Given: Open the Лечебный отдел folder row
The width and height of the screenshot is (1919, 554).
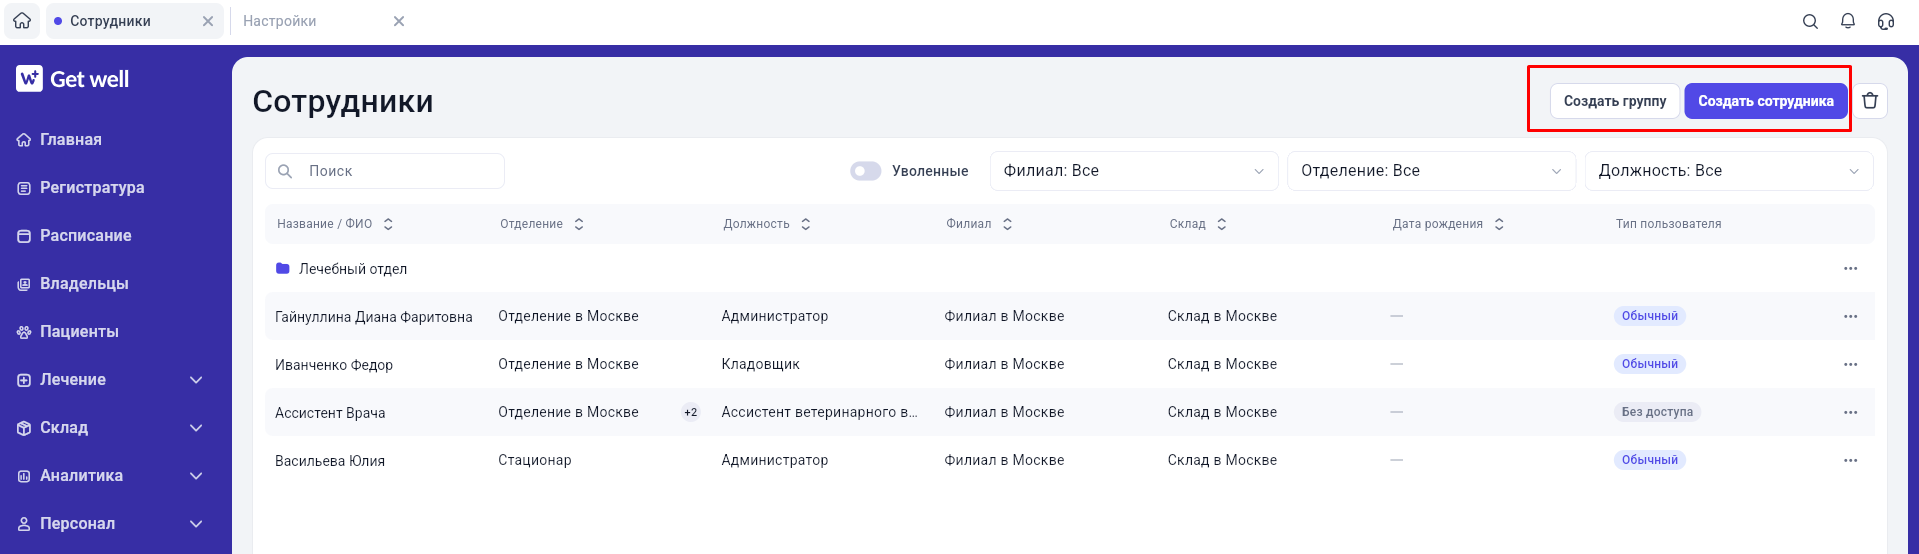Looking at the screenshot, I should coord(1070,268).
